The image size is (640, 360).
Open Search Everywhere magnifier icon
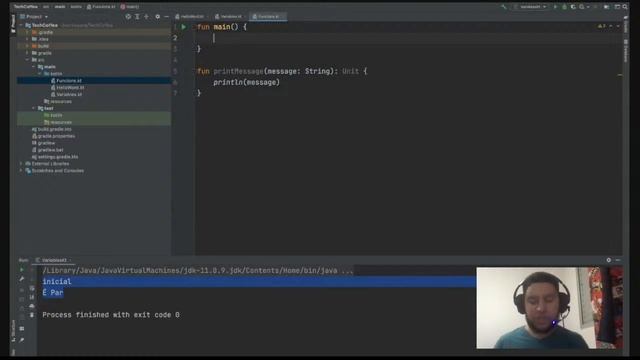[625, 7]
